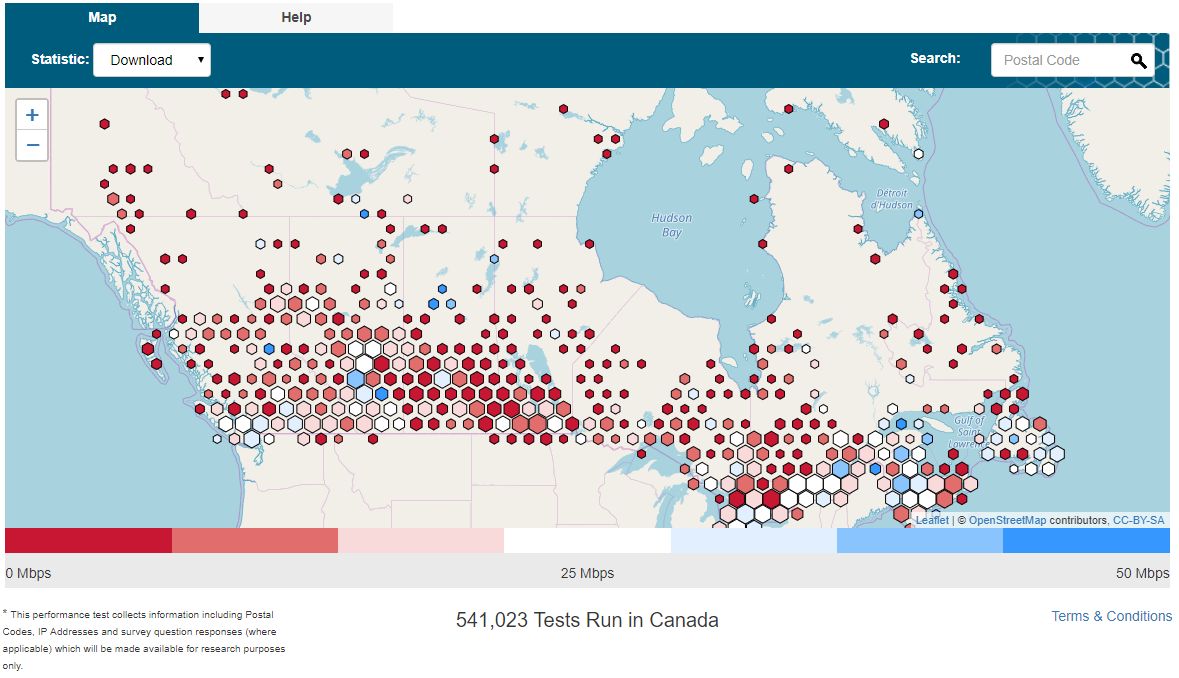Click the Hudson Bay label on map
This screenshot has height=678, width=1179.
pos(671,225)
